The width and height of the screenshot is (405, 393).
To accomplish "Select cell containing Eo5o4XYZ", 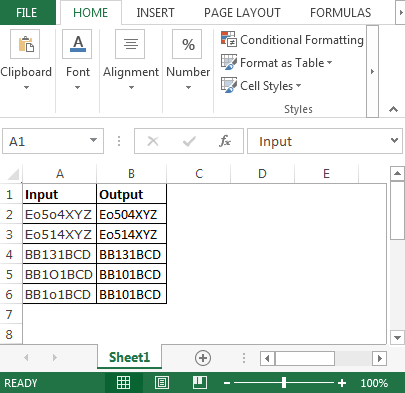I will [59, 214].
